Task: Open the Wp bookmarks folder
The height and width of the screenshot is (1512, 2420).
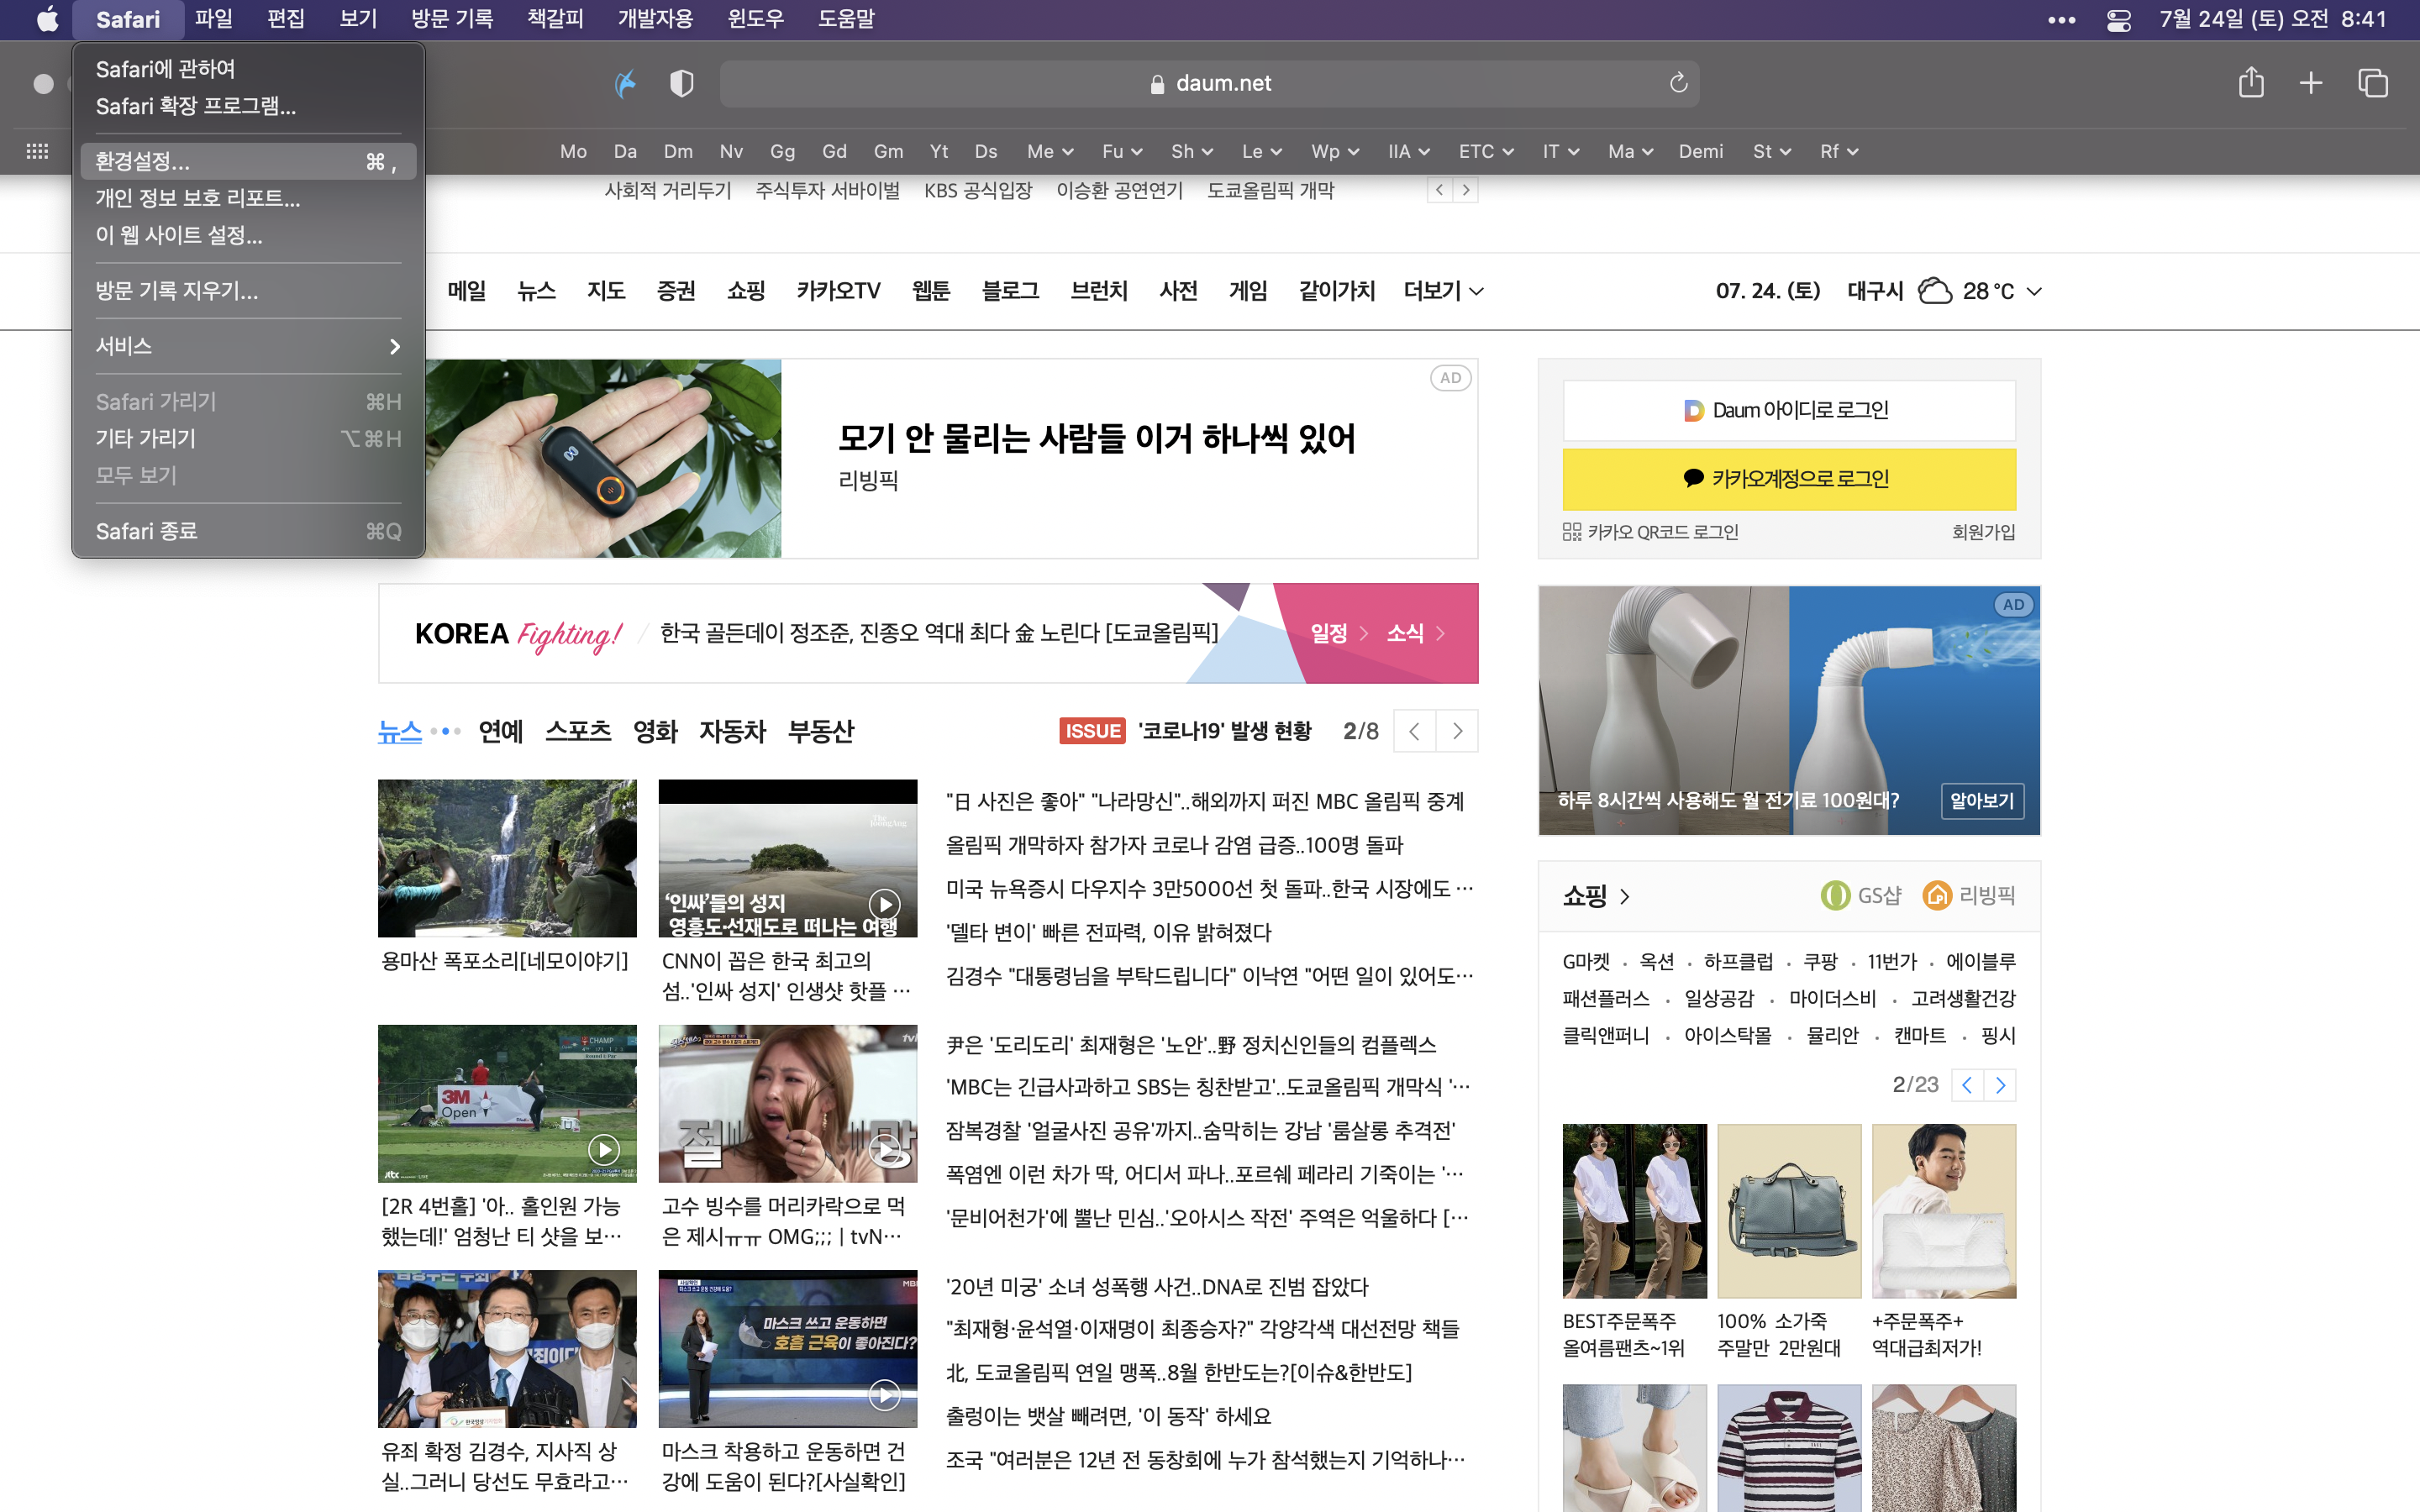Action: (x=1335, y=151)
